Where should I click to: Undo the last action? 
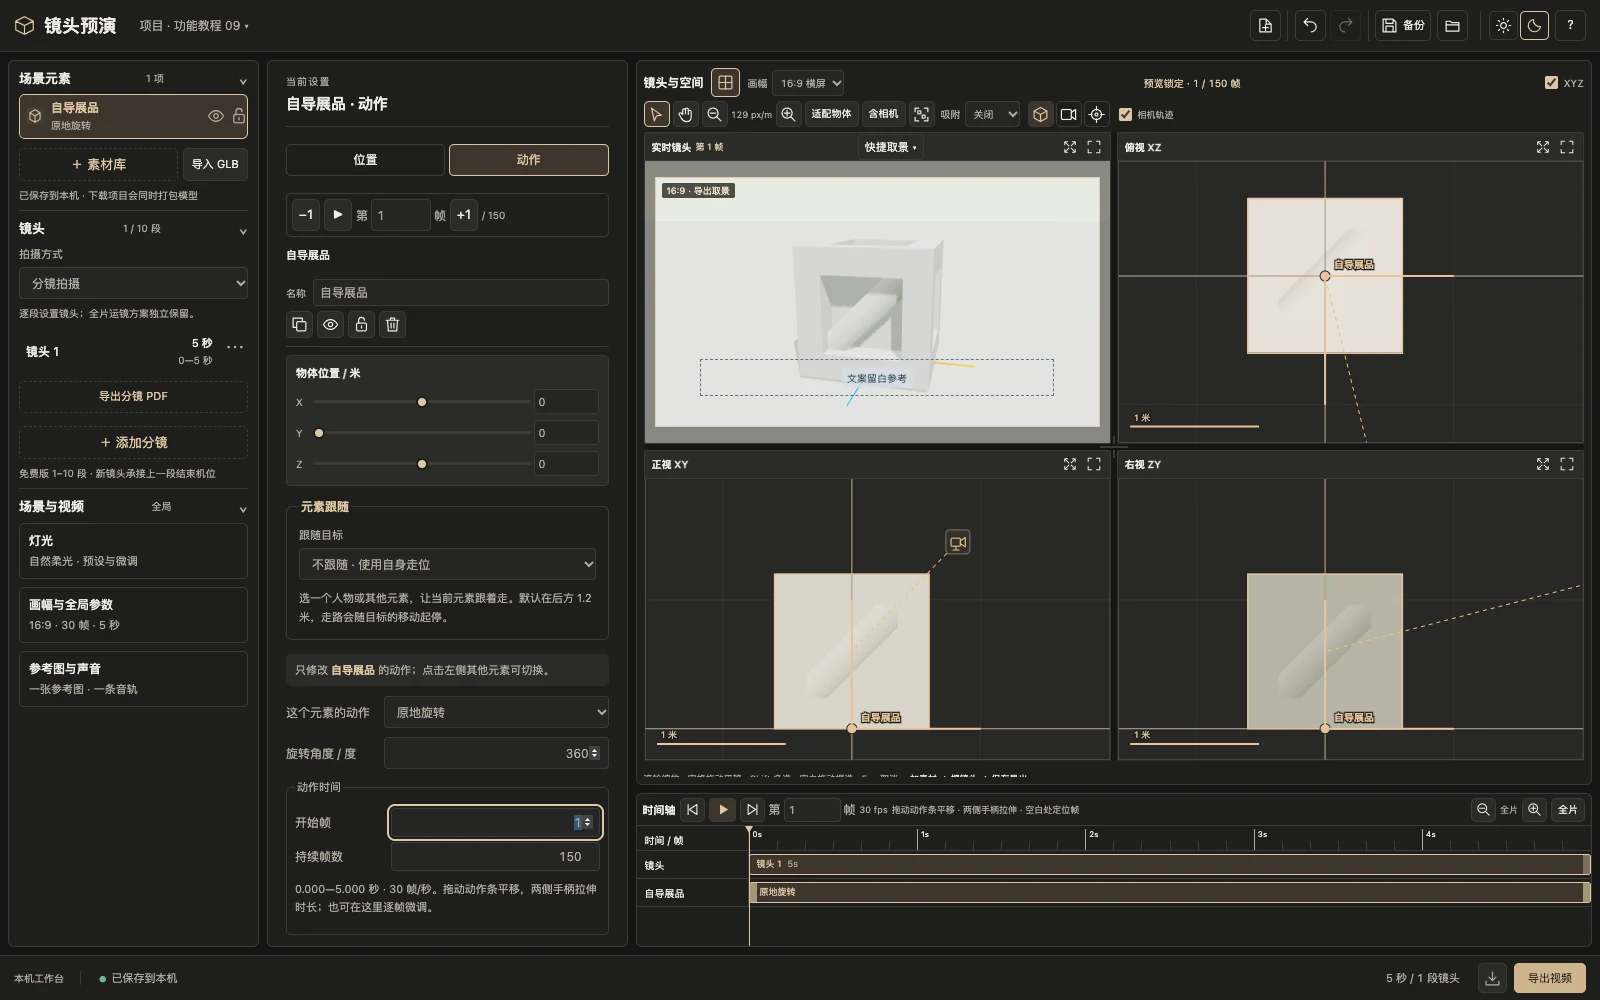click(x=1310, y=26)
